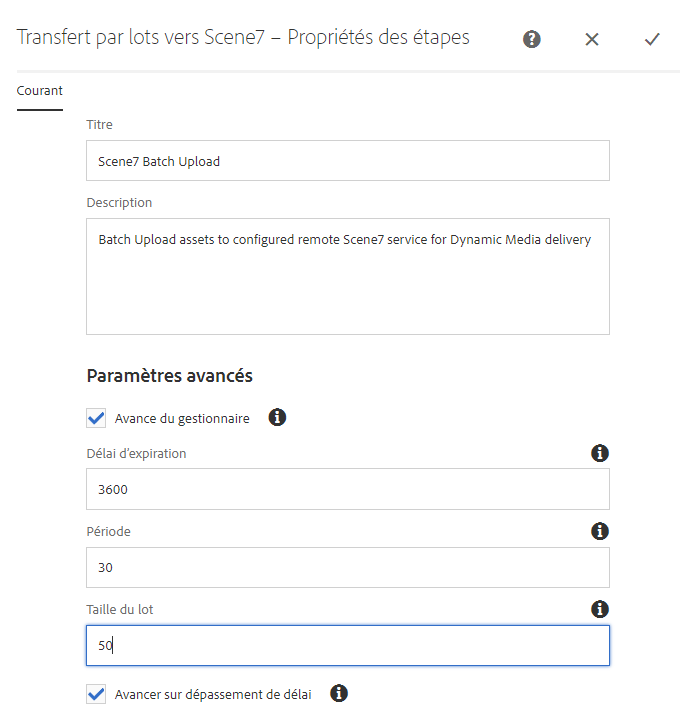
Task: Click the Description field label text
Action: [119, 203]
